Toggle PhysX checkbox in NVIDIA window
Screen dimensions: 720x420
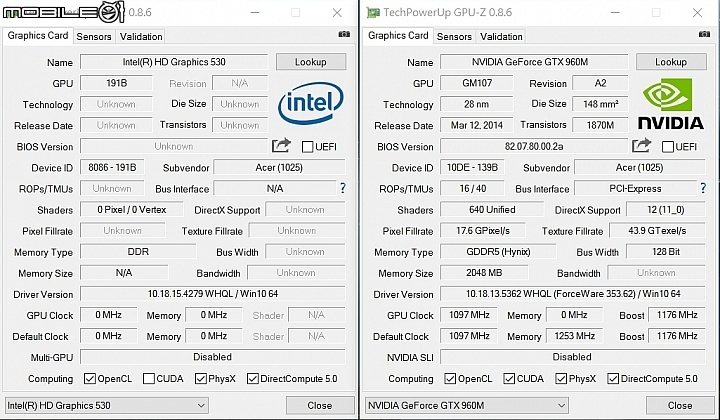561,379
